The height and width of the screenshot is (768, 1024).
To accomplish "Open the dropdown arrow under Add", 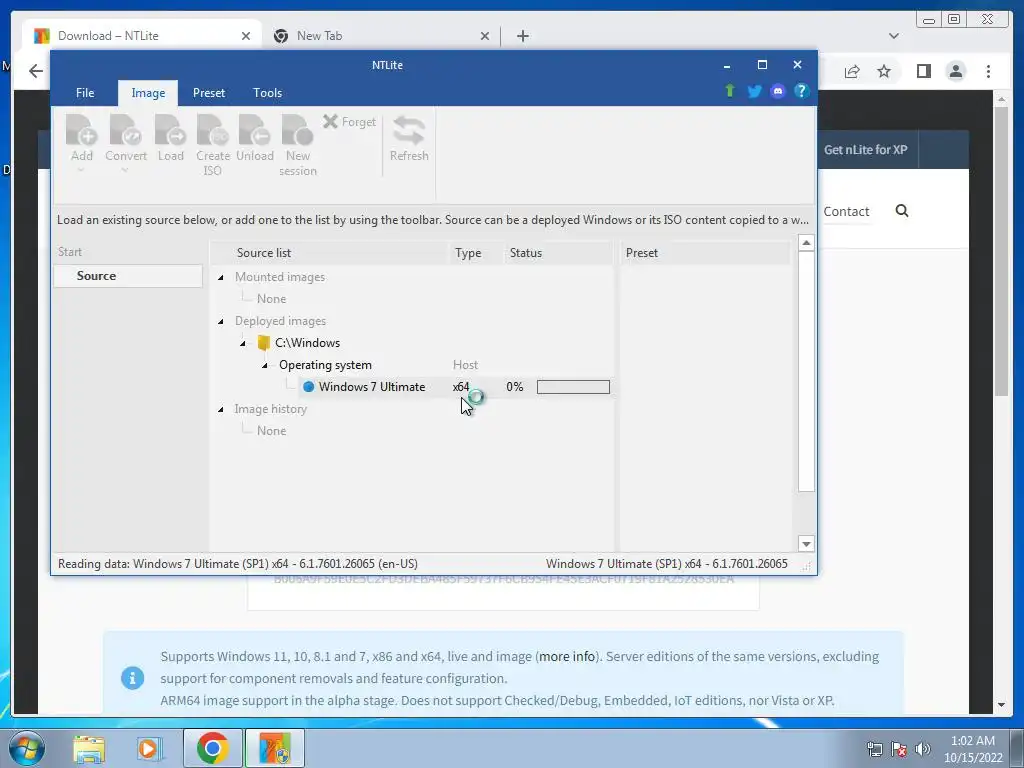I will click(x=81, y=170).
